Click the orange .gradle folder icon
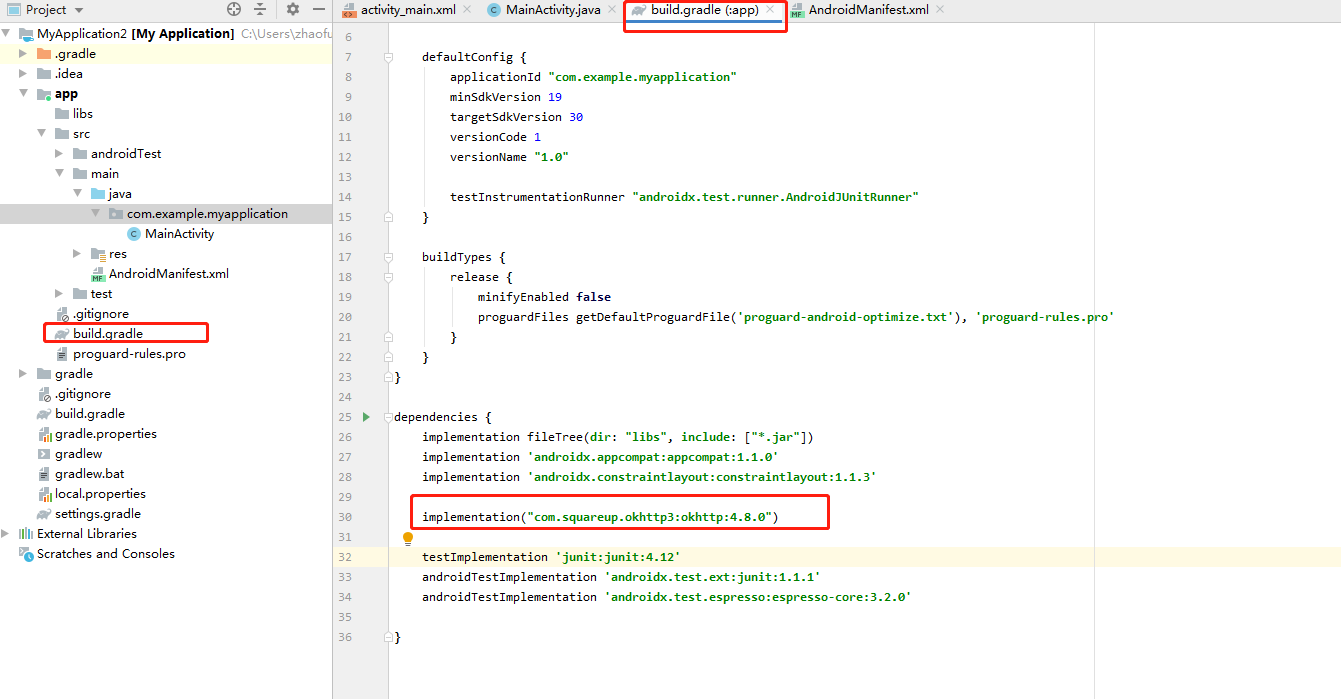The width and height of the screenshot is (1341, 699). [x=44, y=54]
